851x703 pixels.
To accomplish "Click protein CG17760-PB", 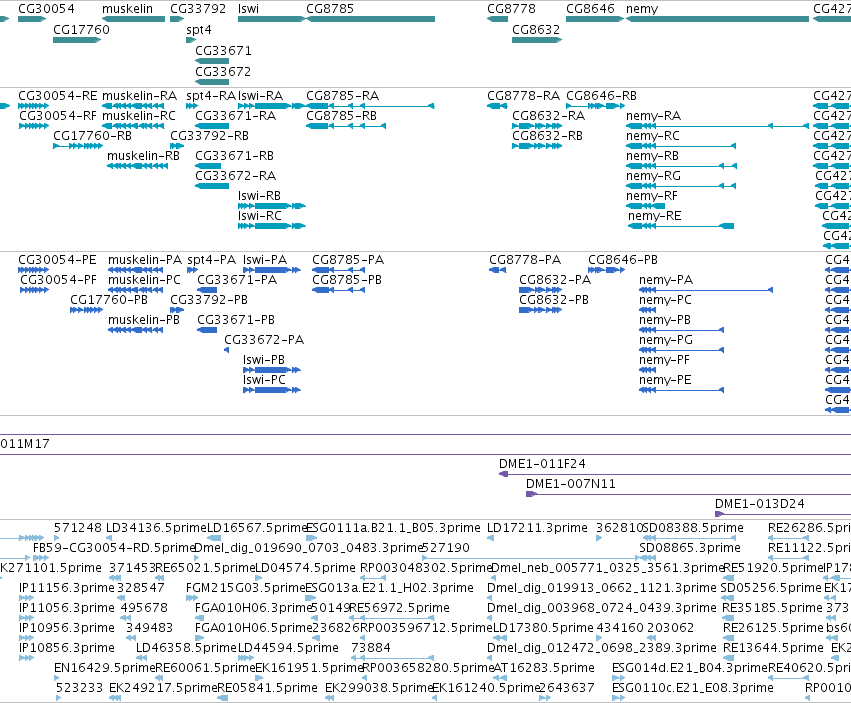I will pyautogui.click(x=109, y=300).
